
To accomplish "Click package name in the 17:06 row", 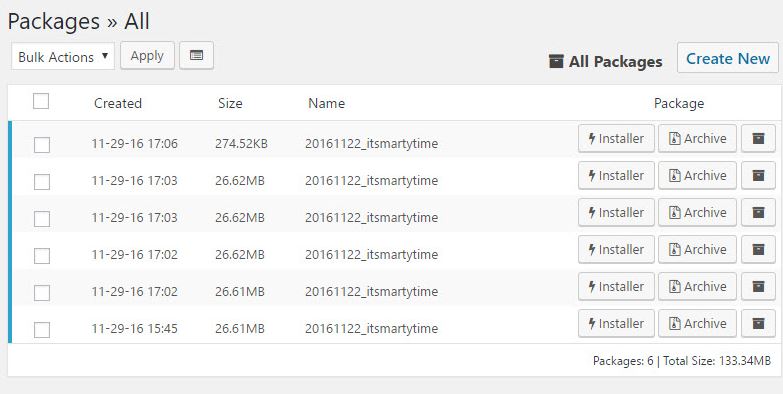I will 372,144.
